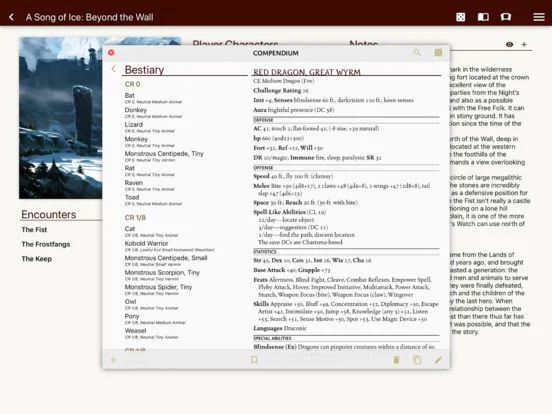Search the compendium with magnifier icon
Viewport: 552px width, 414px height.
pos(417,52)
